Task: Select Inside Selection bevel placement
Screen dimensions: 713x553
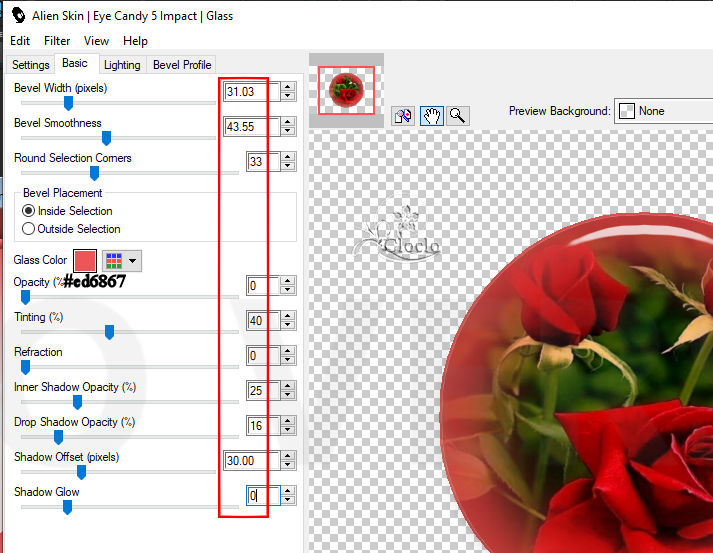Action: (29, 211)
